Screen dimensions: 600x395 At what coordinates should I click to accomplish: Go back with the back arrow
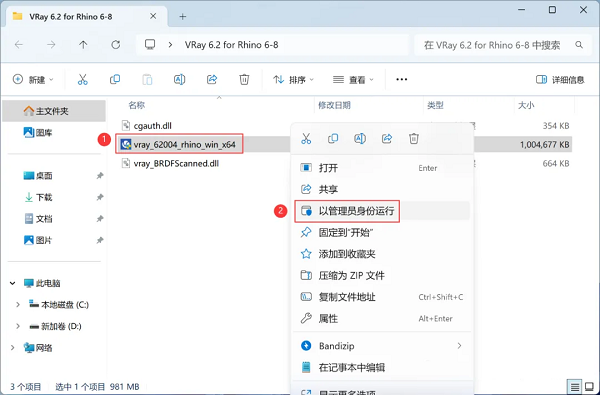[19, 45]
